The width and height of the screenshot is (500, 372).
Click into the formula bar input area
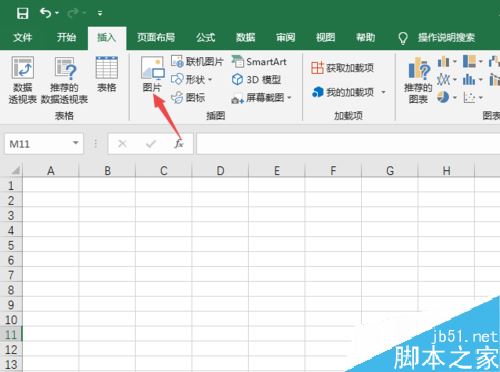(348, 144)
